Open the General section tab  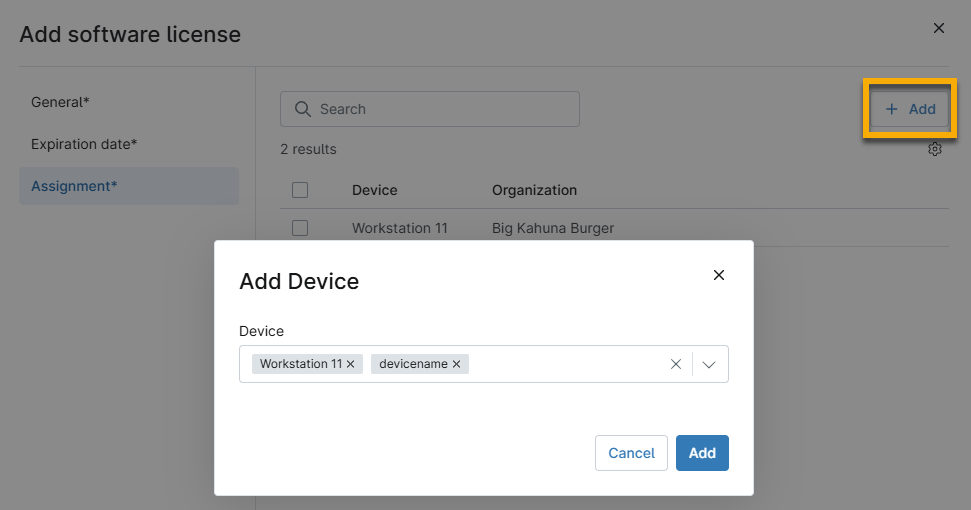coord(61,102)
